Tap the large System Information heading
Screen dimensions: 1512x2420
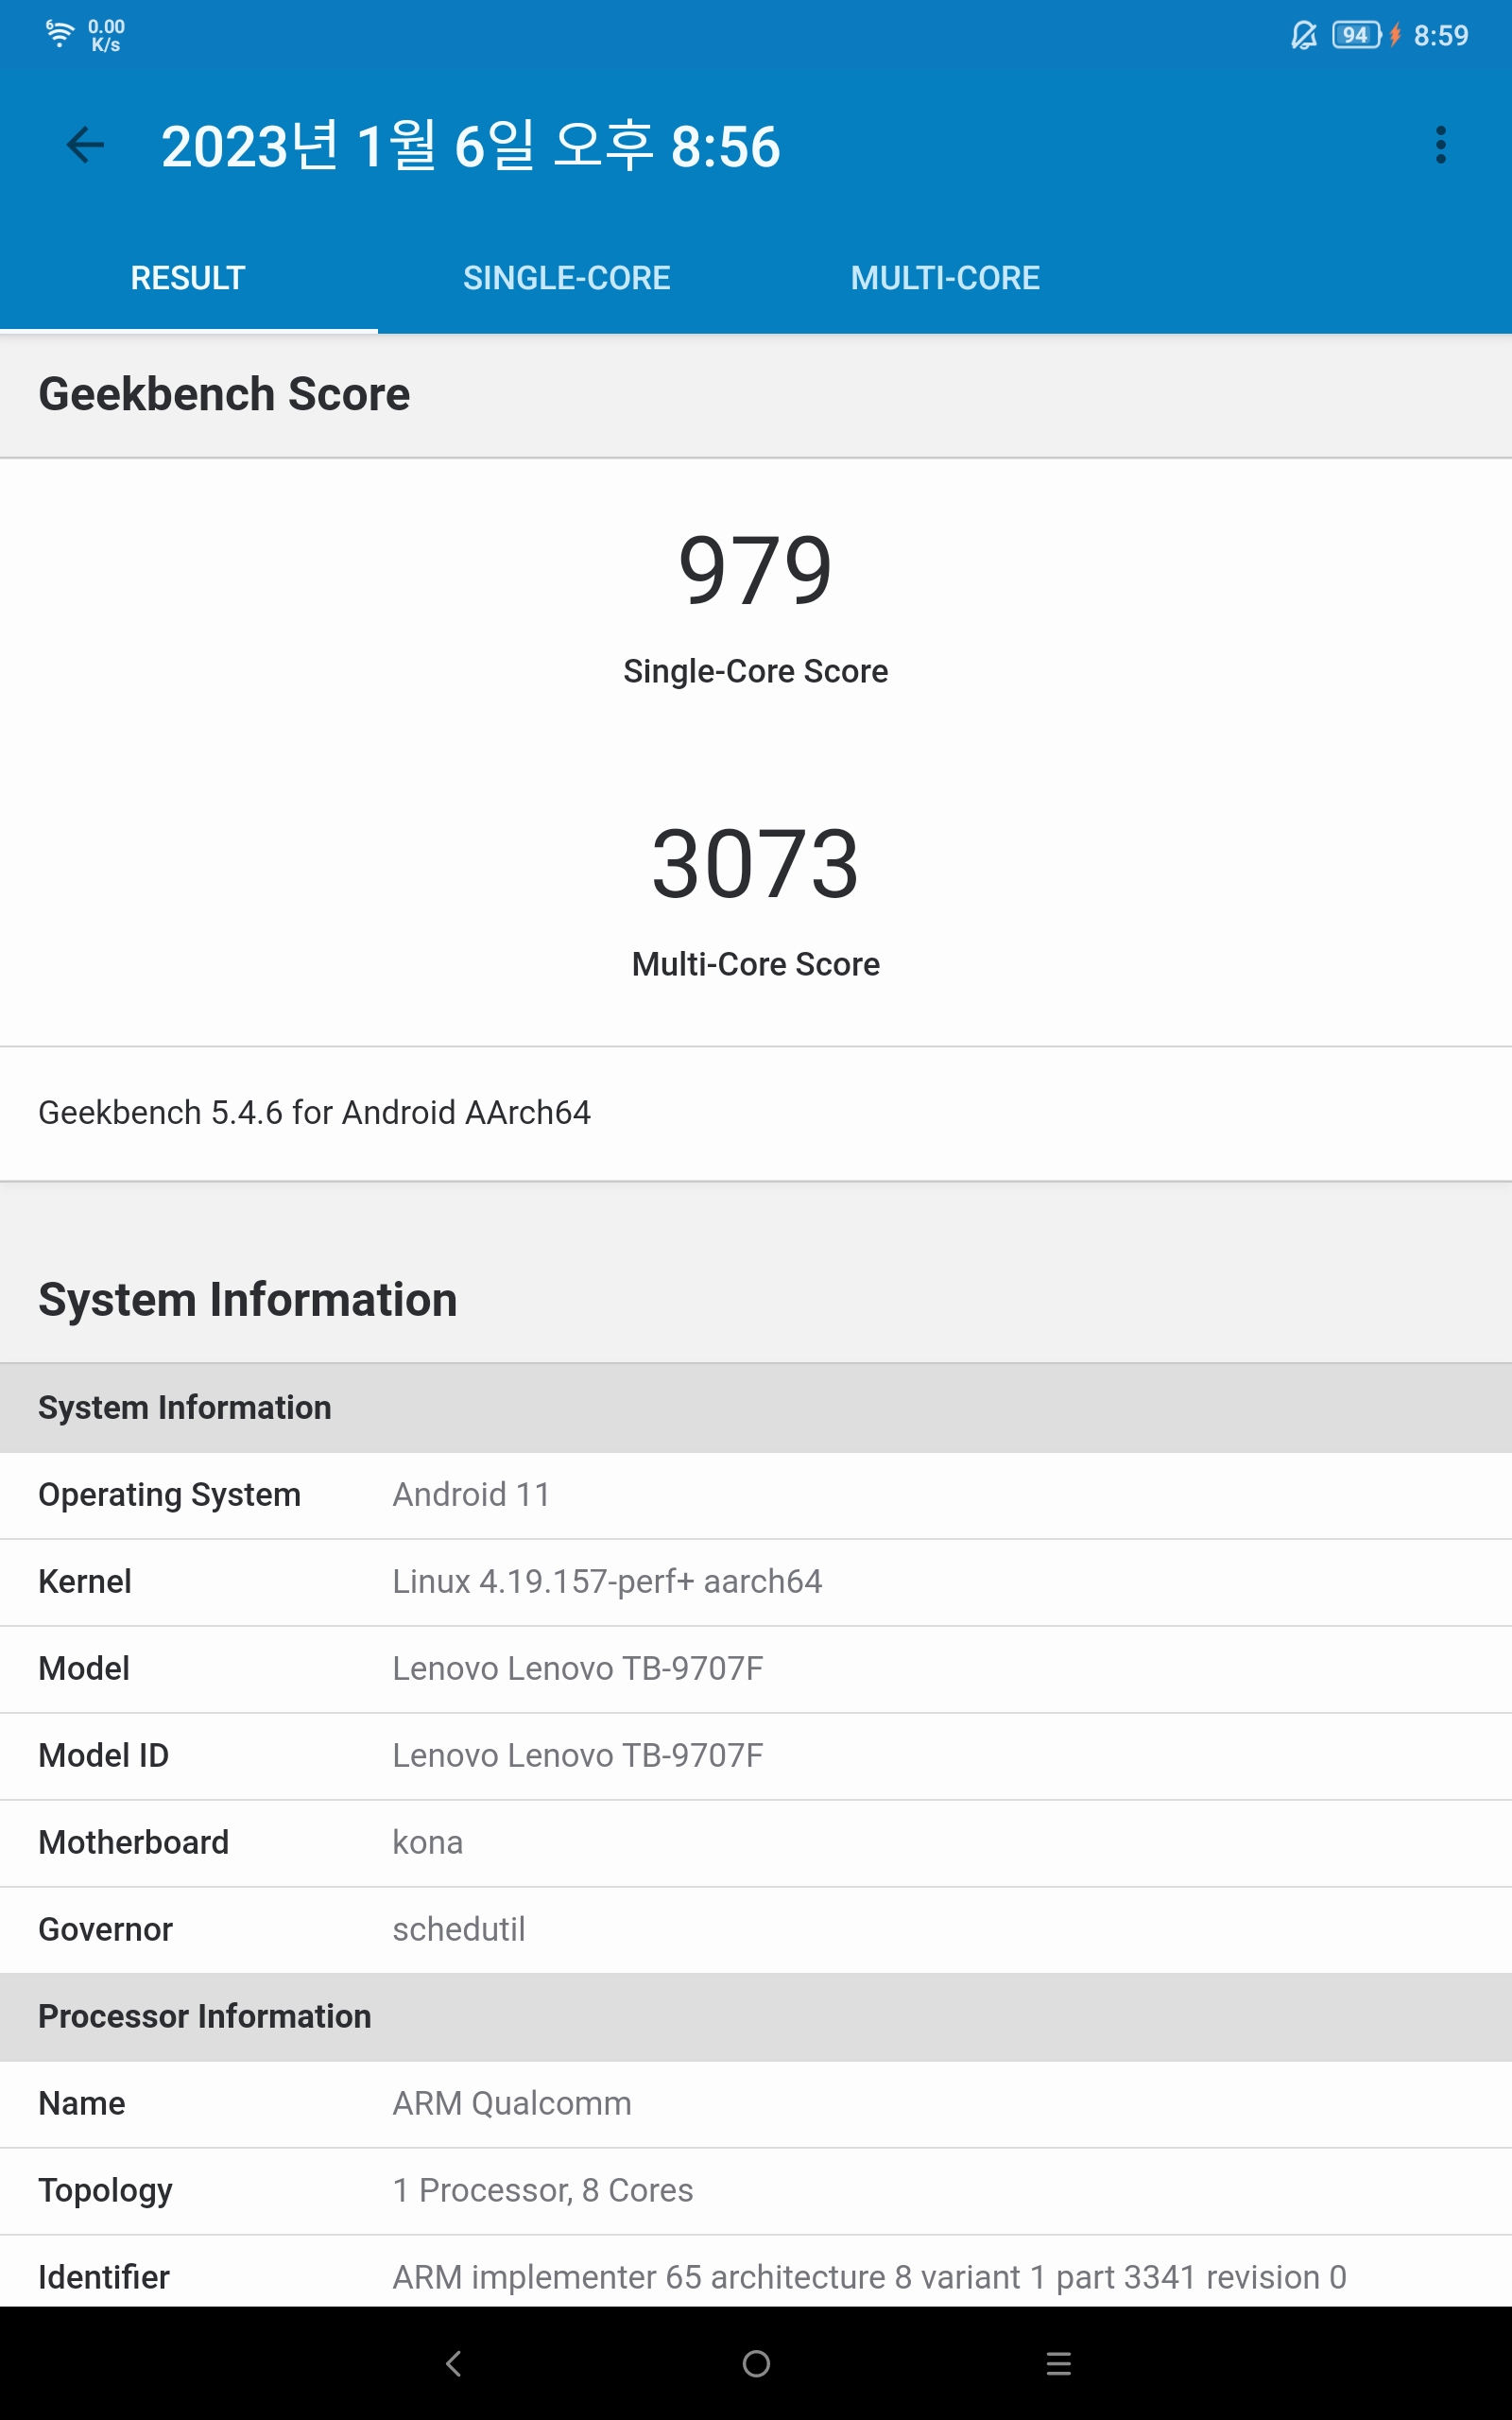coord(248,1300)
